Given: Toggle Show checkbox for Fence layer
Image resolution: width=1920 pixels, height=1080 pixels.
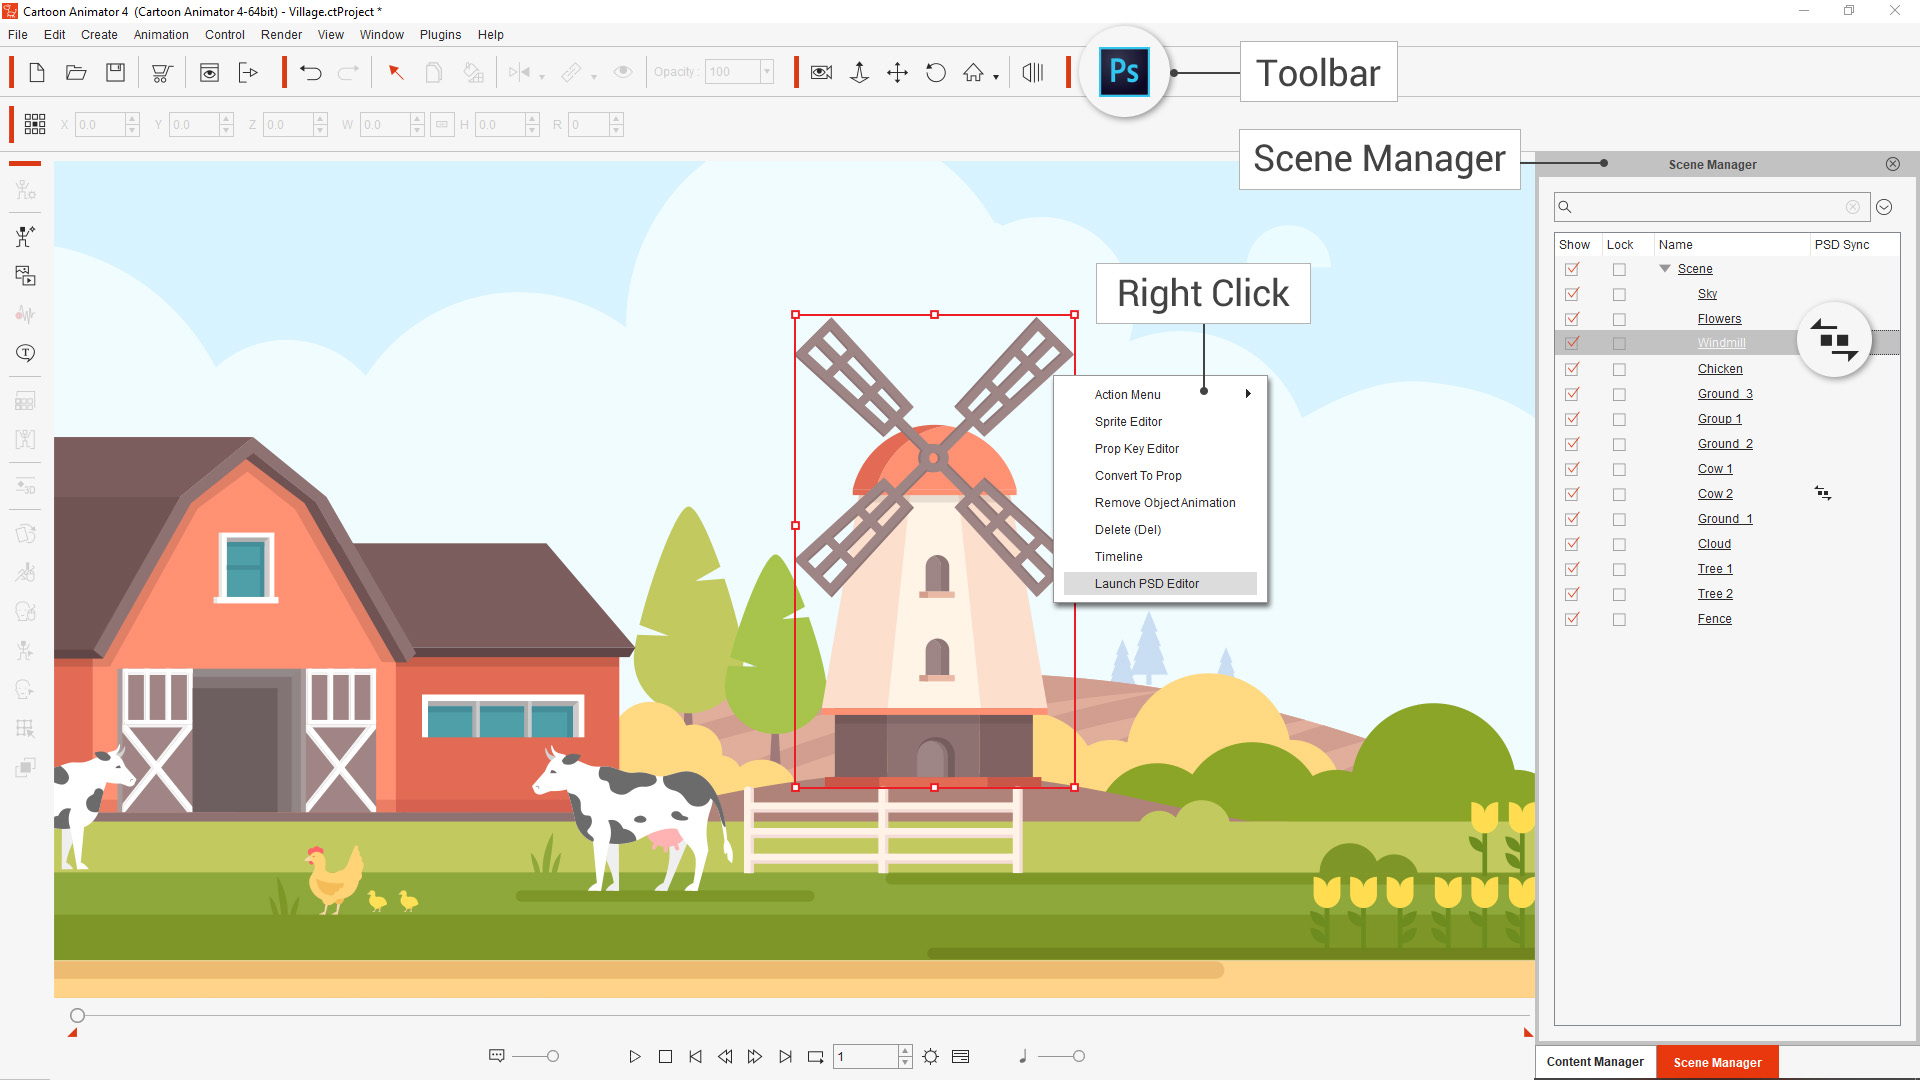Looking at the screenshot, I should pyautogui.click(x=1572, y=619).
